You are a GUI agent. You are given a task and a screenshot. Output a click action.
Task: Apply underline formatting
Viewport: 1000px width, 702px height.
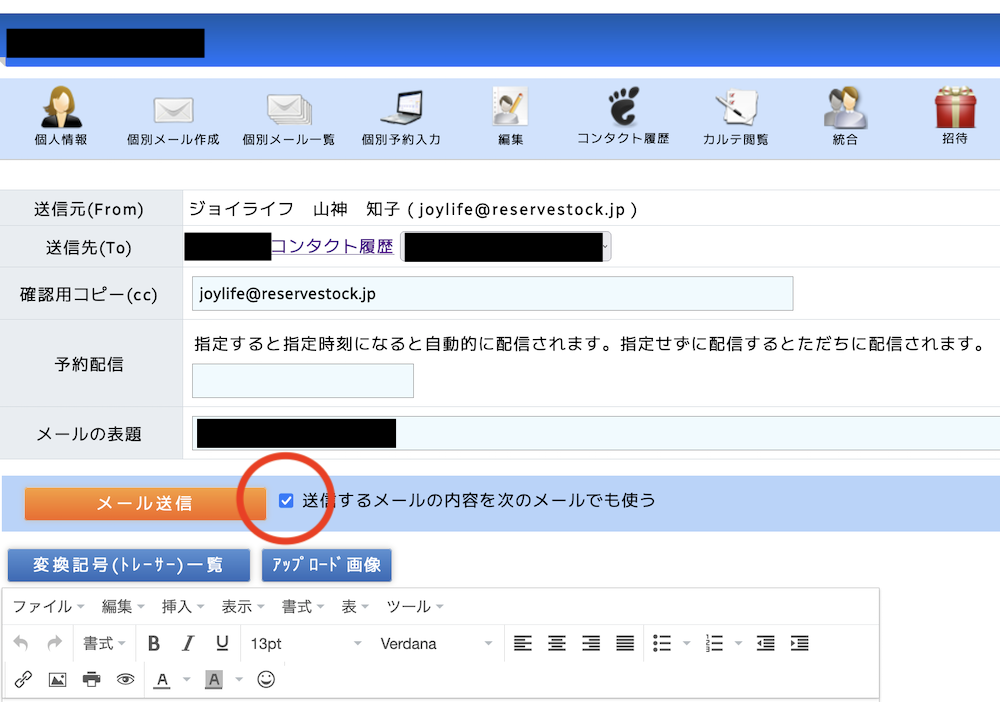pyautogui.click(x=221, y=643)
